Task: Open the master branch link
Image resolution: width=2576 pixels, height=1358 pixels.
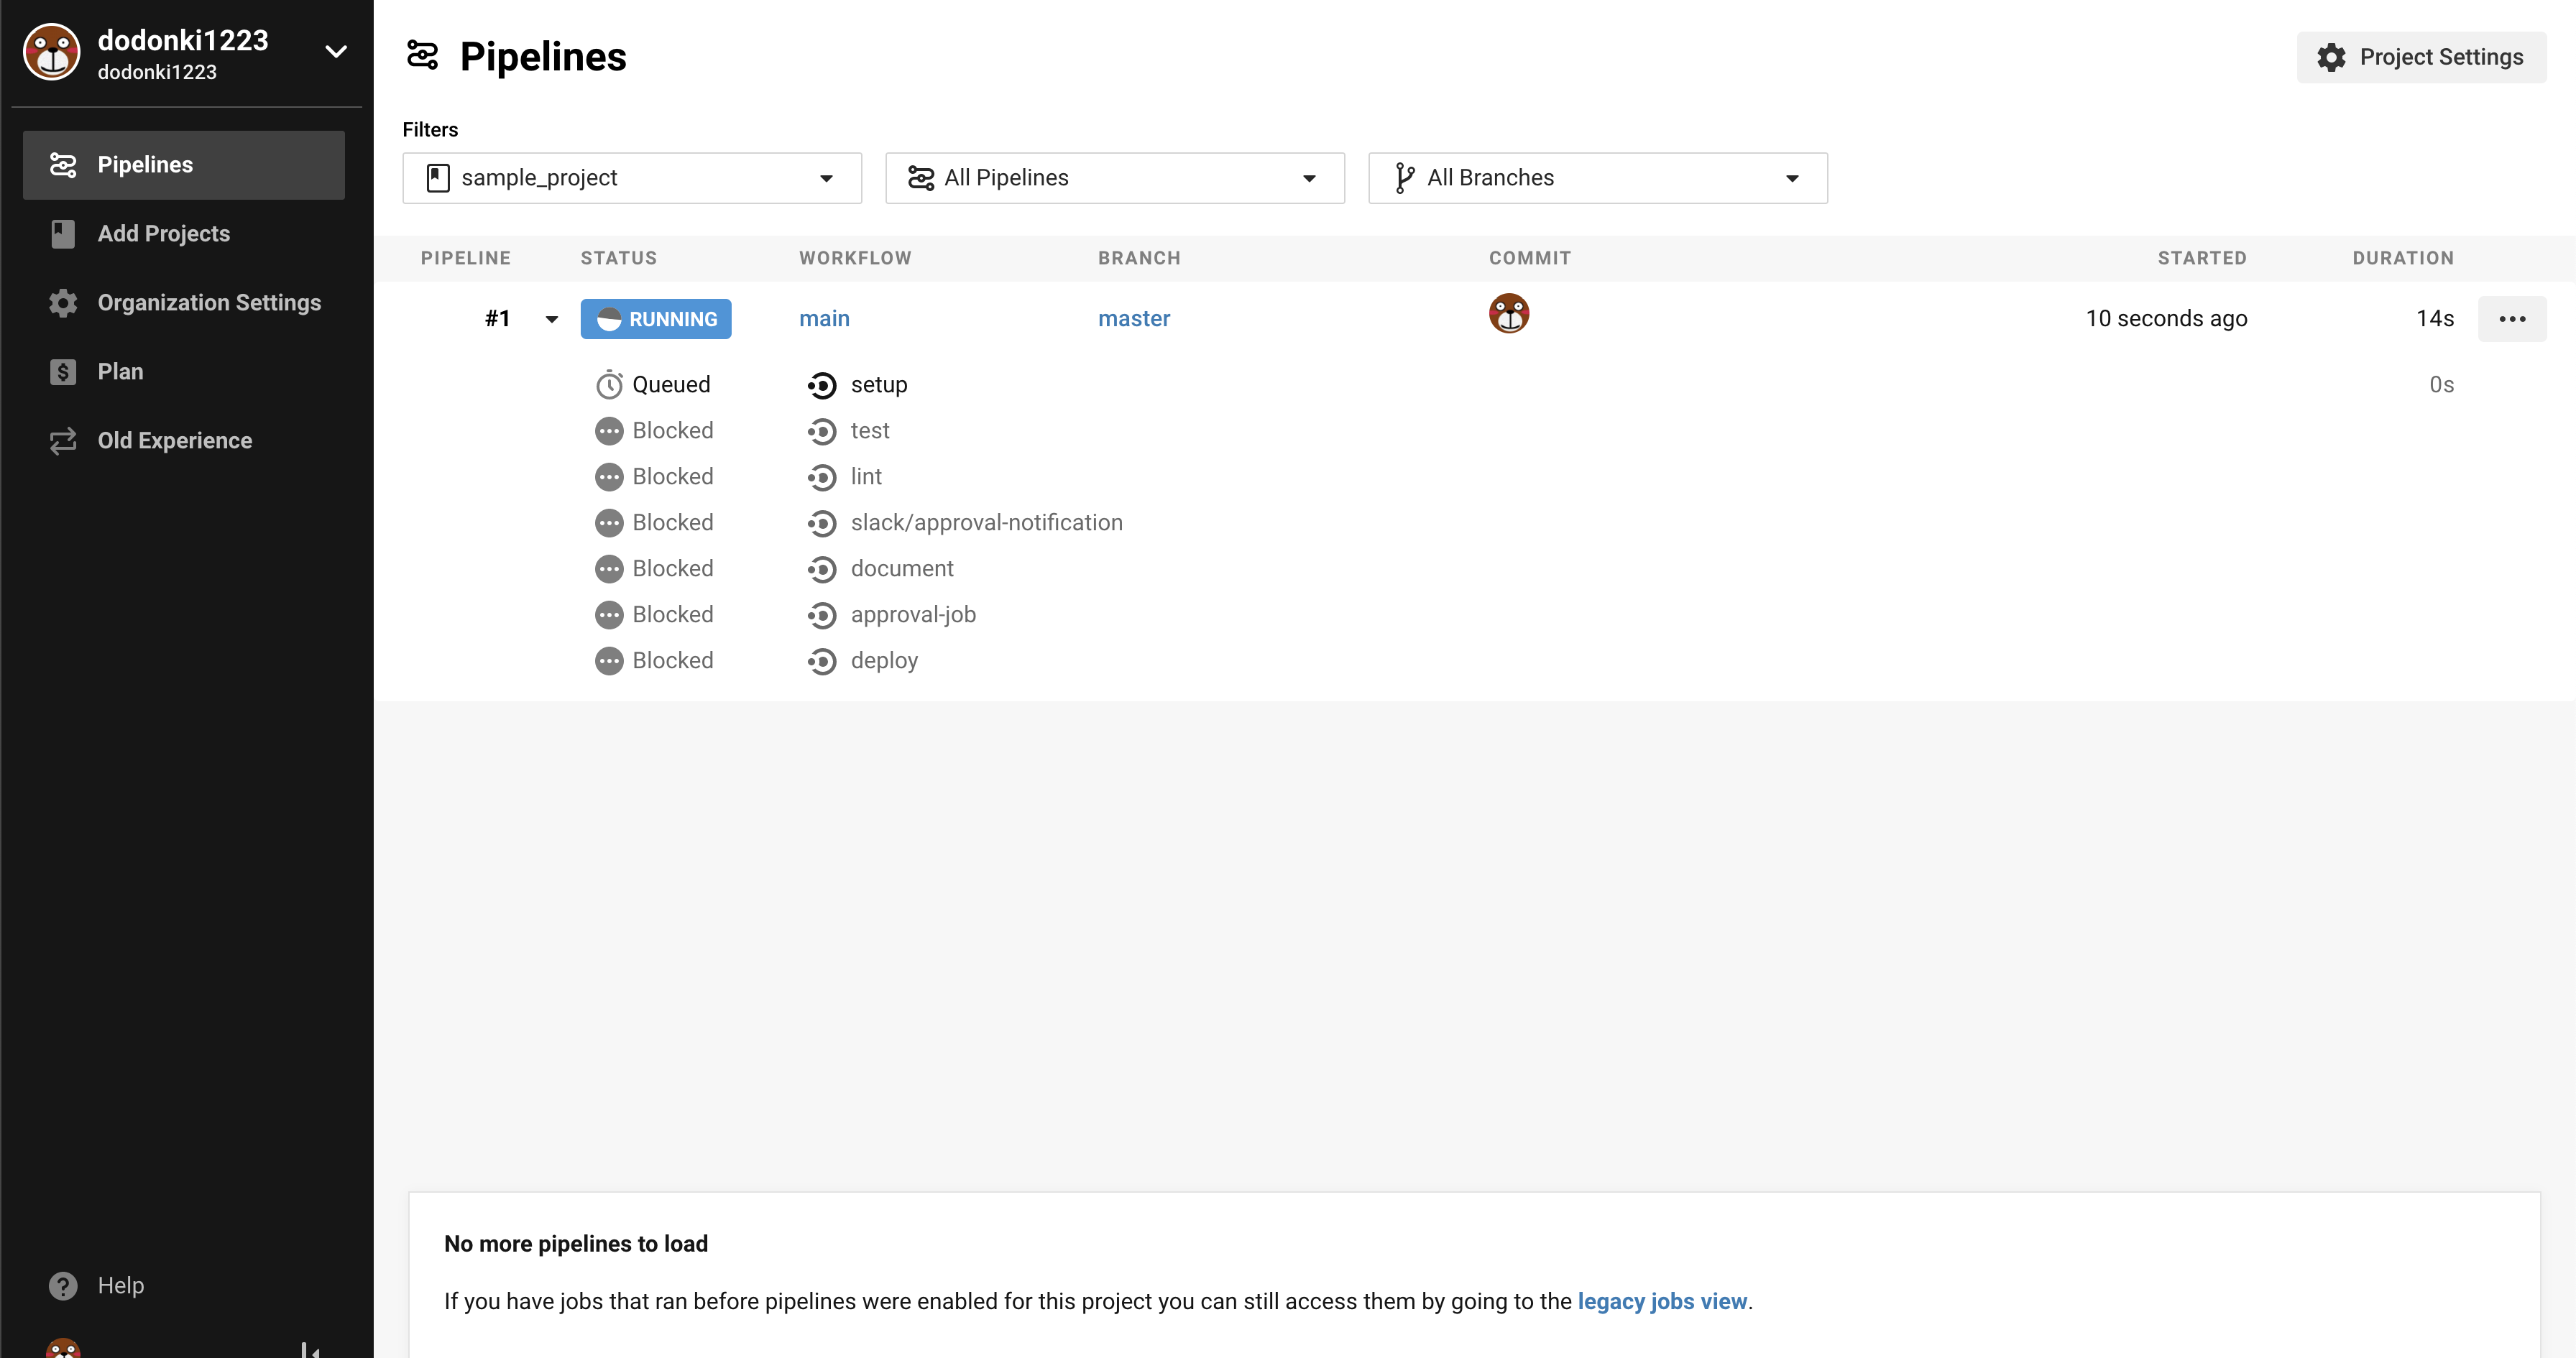Action: coord(1133,319)
